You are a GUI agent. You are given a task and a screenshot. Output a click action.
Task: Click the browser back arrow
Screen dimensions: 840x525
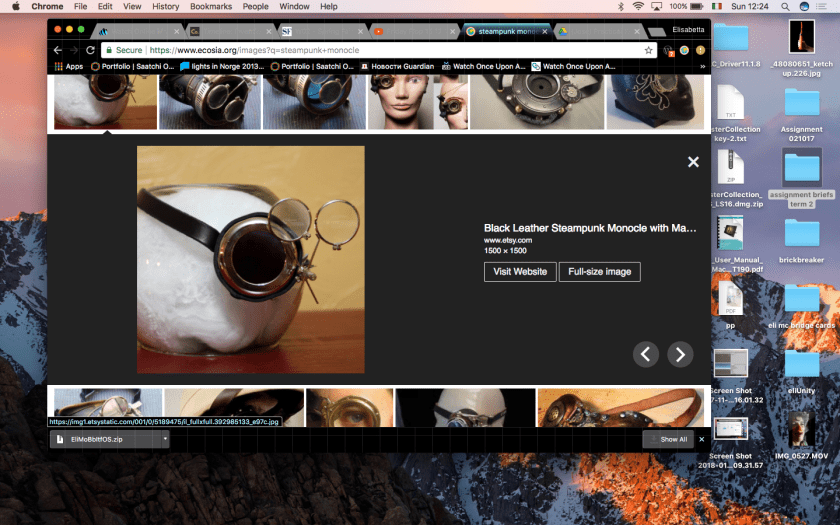pyautogui.click(x=57, y=50)
